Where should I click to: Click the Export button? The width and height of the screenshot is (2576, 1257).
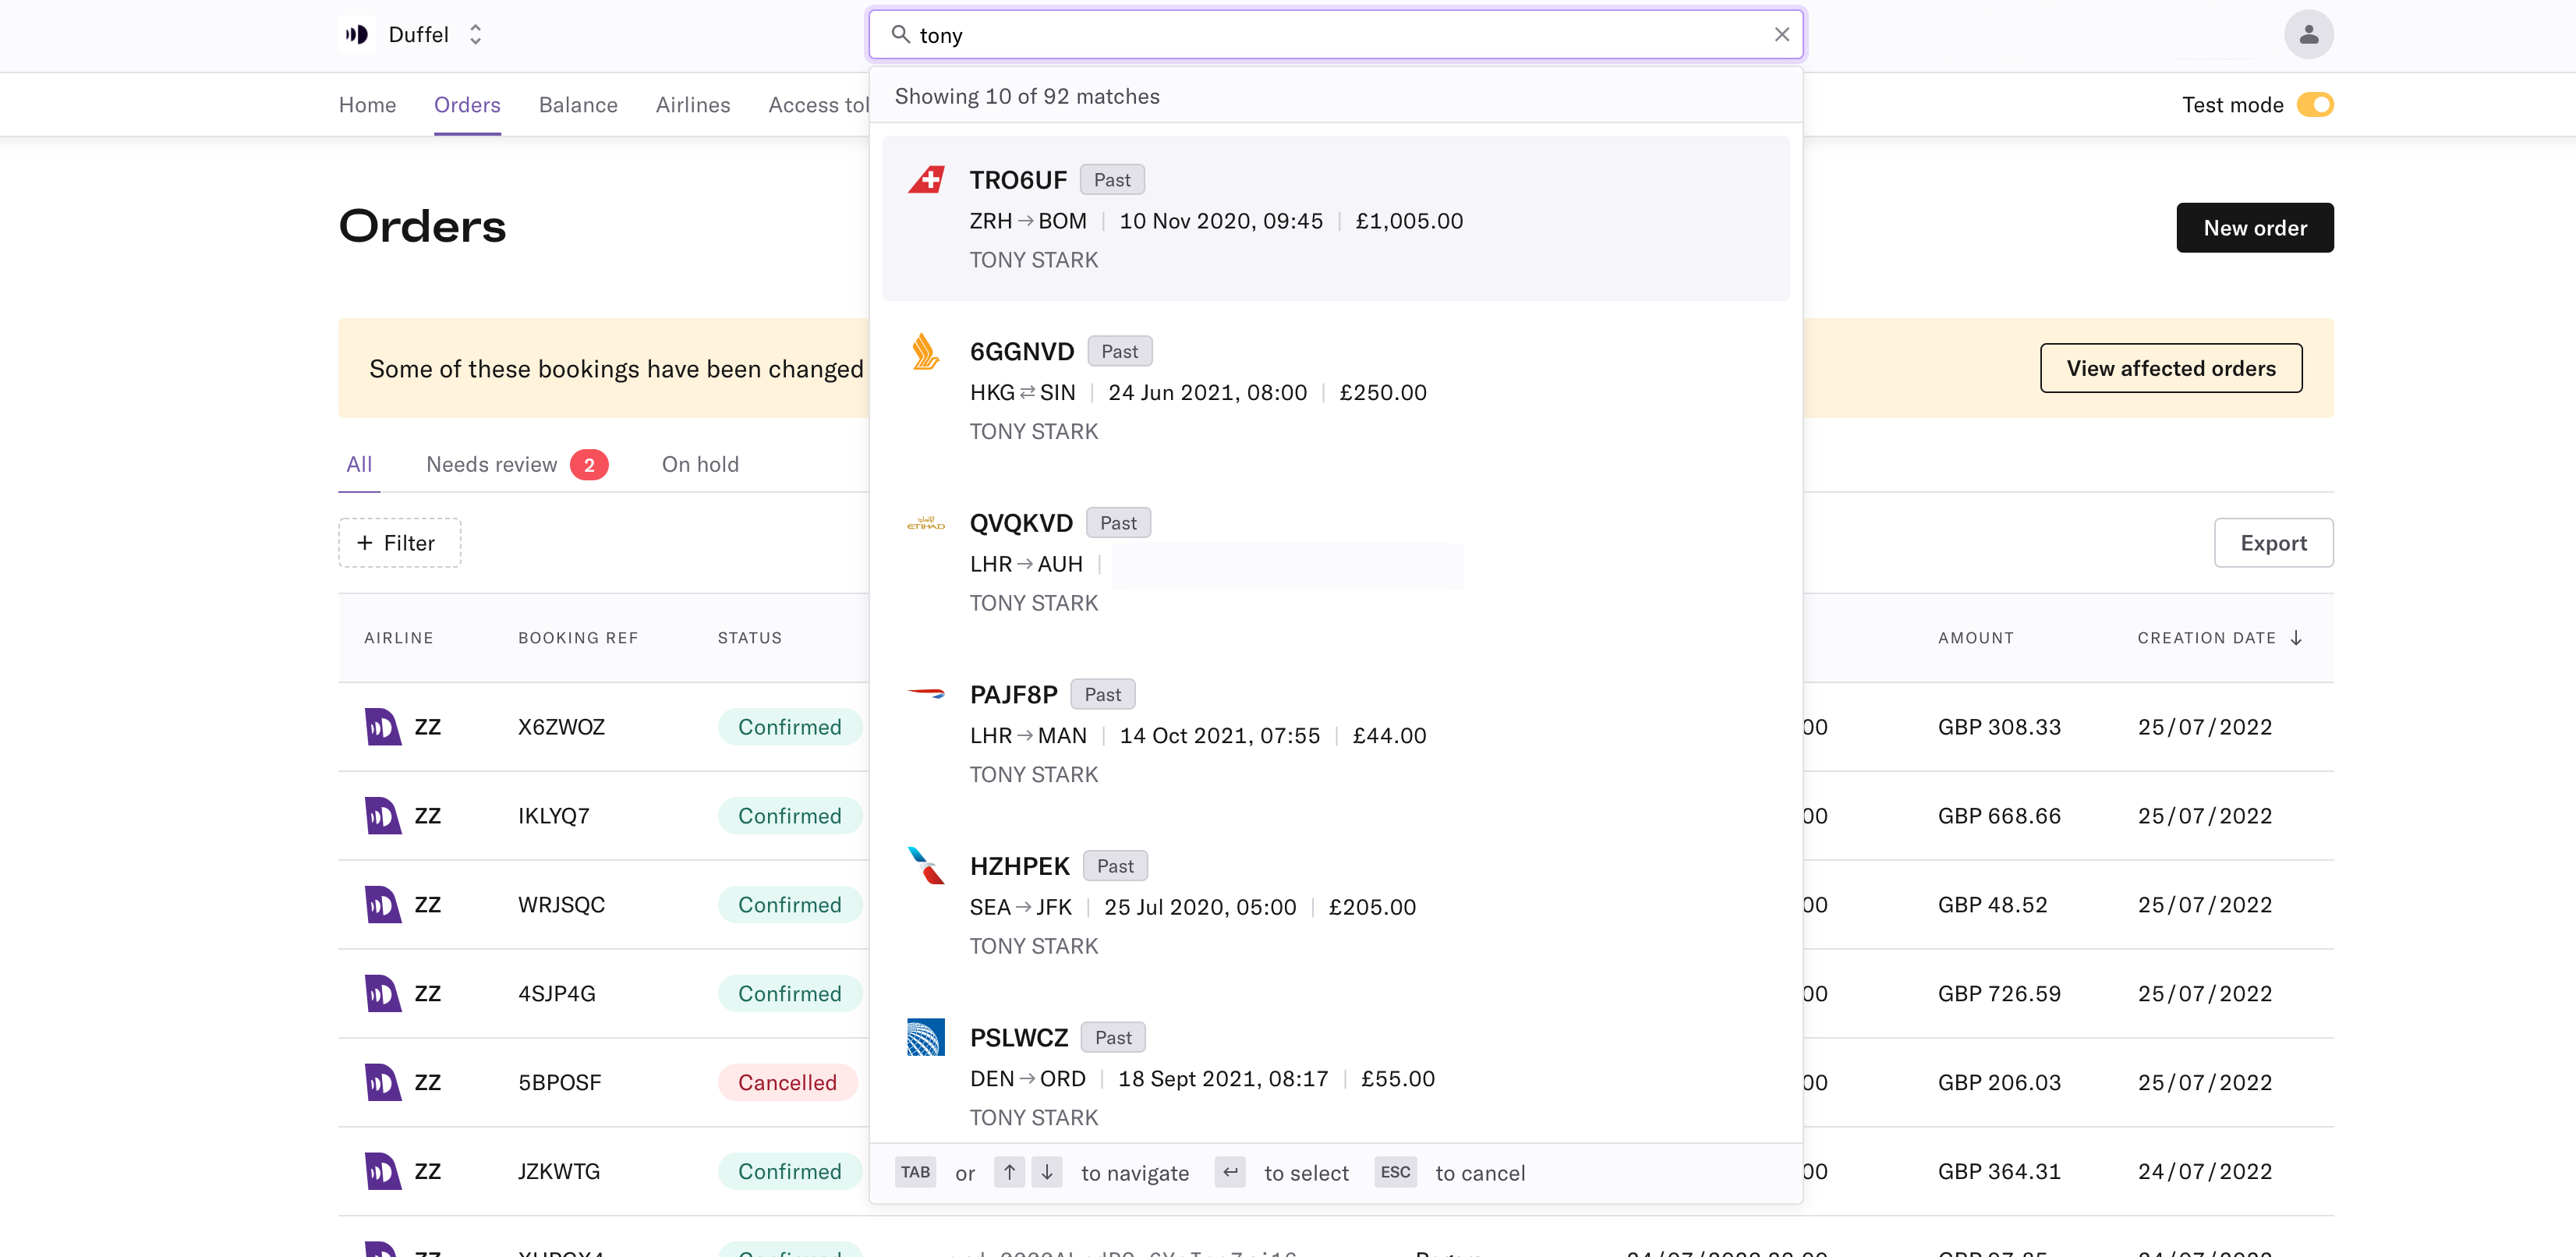click(2273, 543)
